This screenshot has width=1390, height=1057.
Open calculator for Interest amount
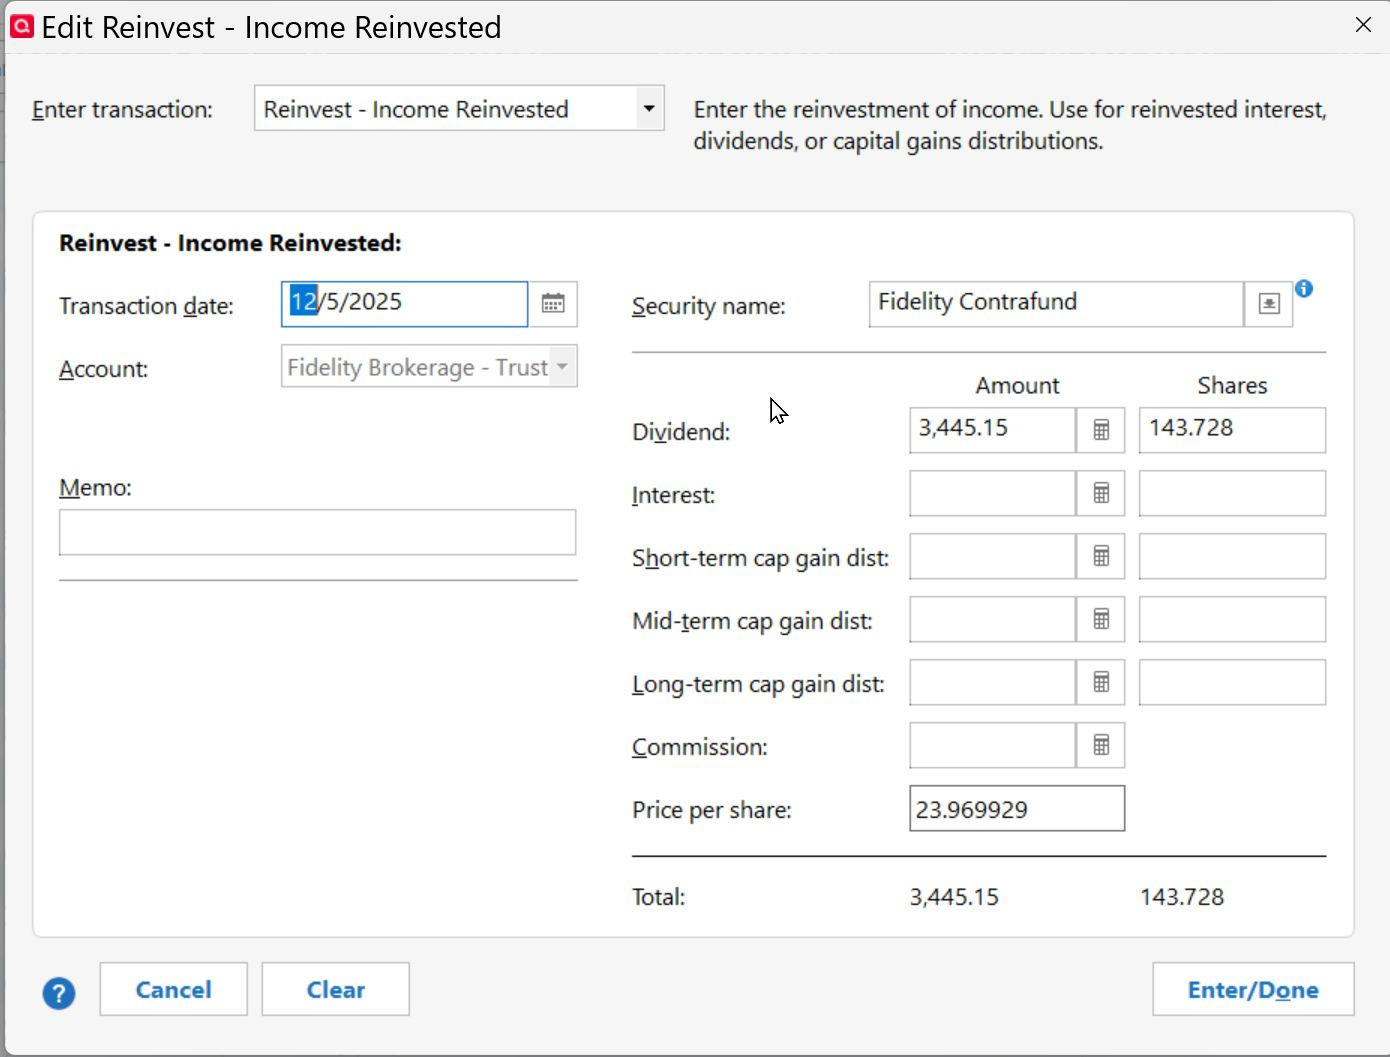[1101, 493]
